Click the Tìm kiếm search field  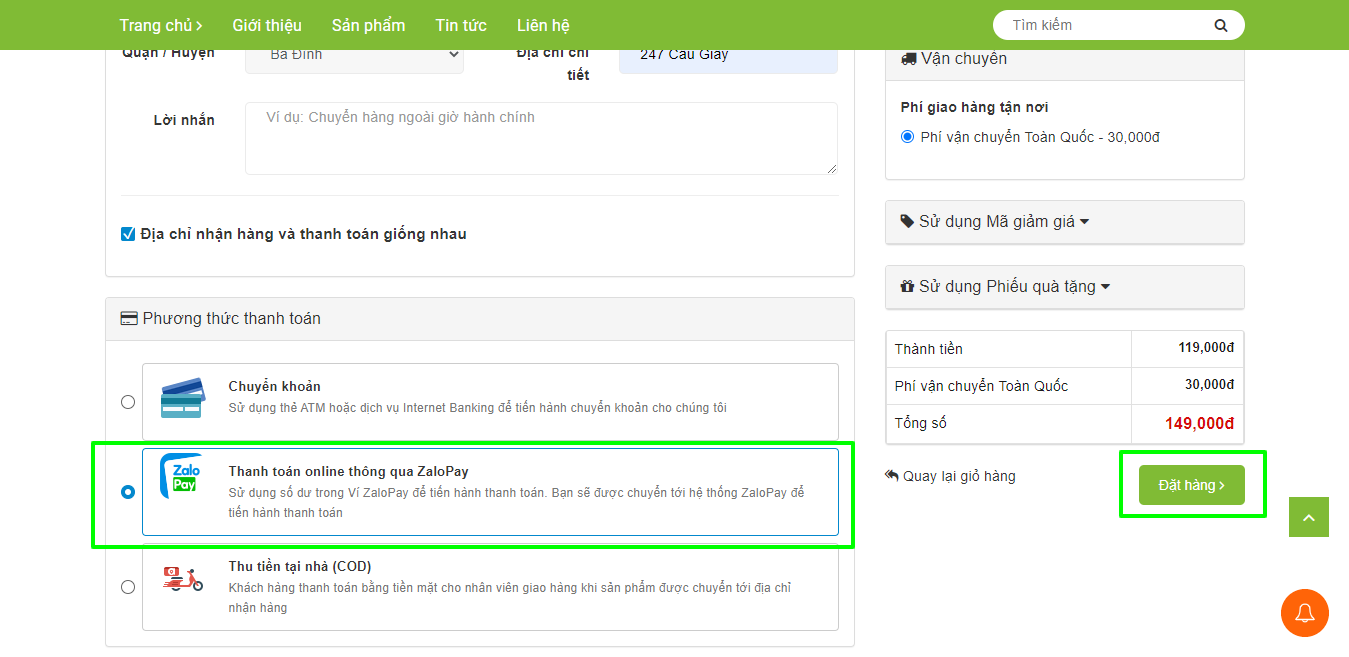(1105, 25)
